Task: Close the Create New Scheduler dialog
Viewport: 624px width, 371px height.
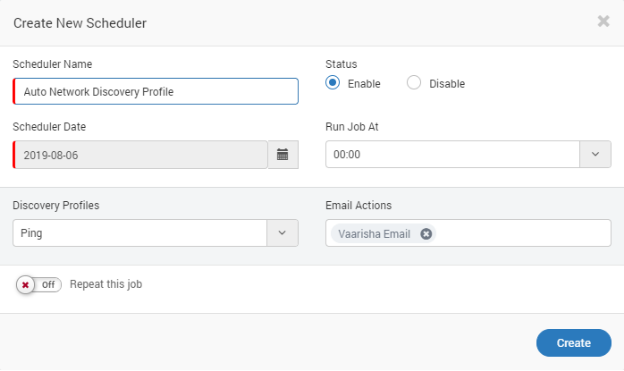Action: point(603,21)
